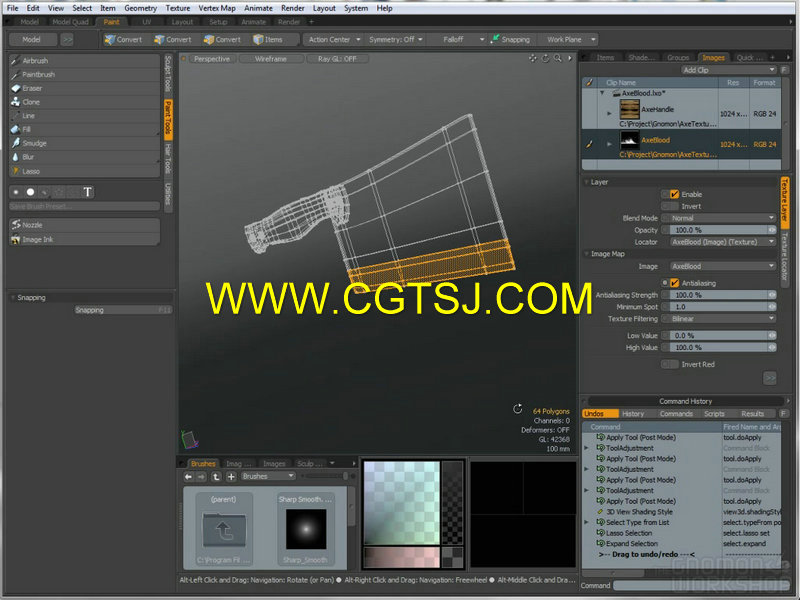
Task: Click the High Value field
Action: 721,347
